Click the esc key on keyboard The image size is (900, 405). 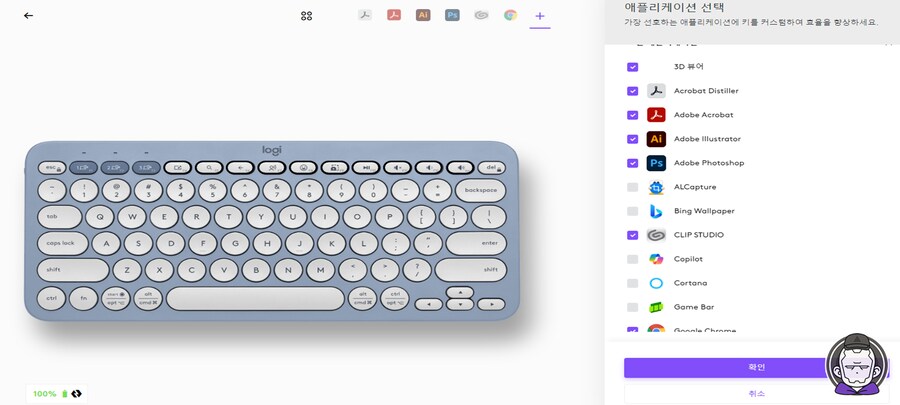[52, 168]
